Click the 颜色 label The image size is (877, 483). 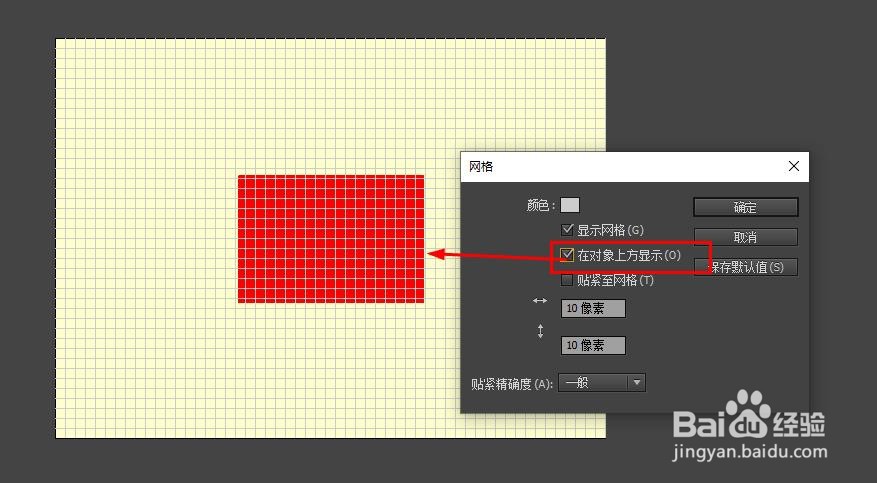541,205
